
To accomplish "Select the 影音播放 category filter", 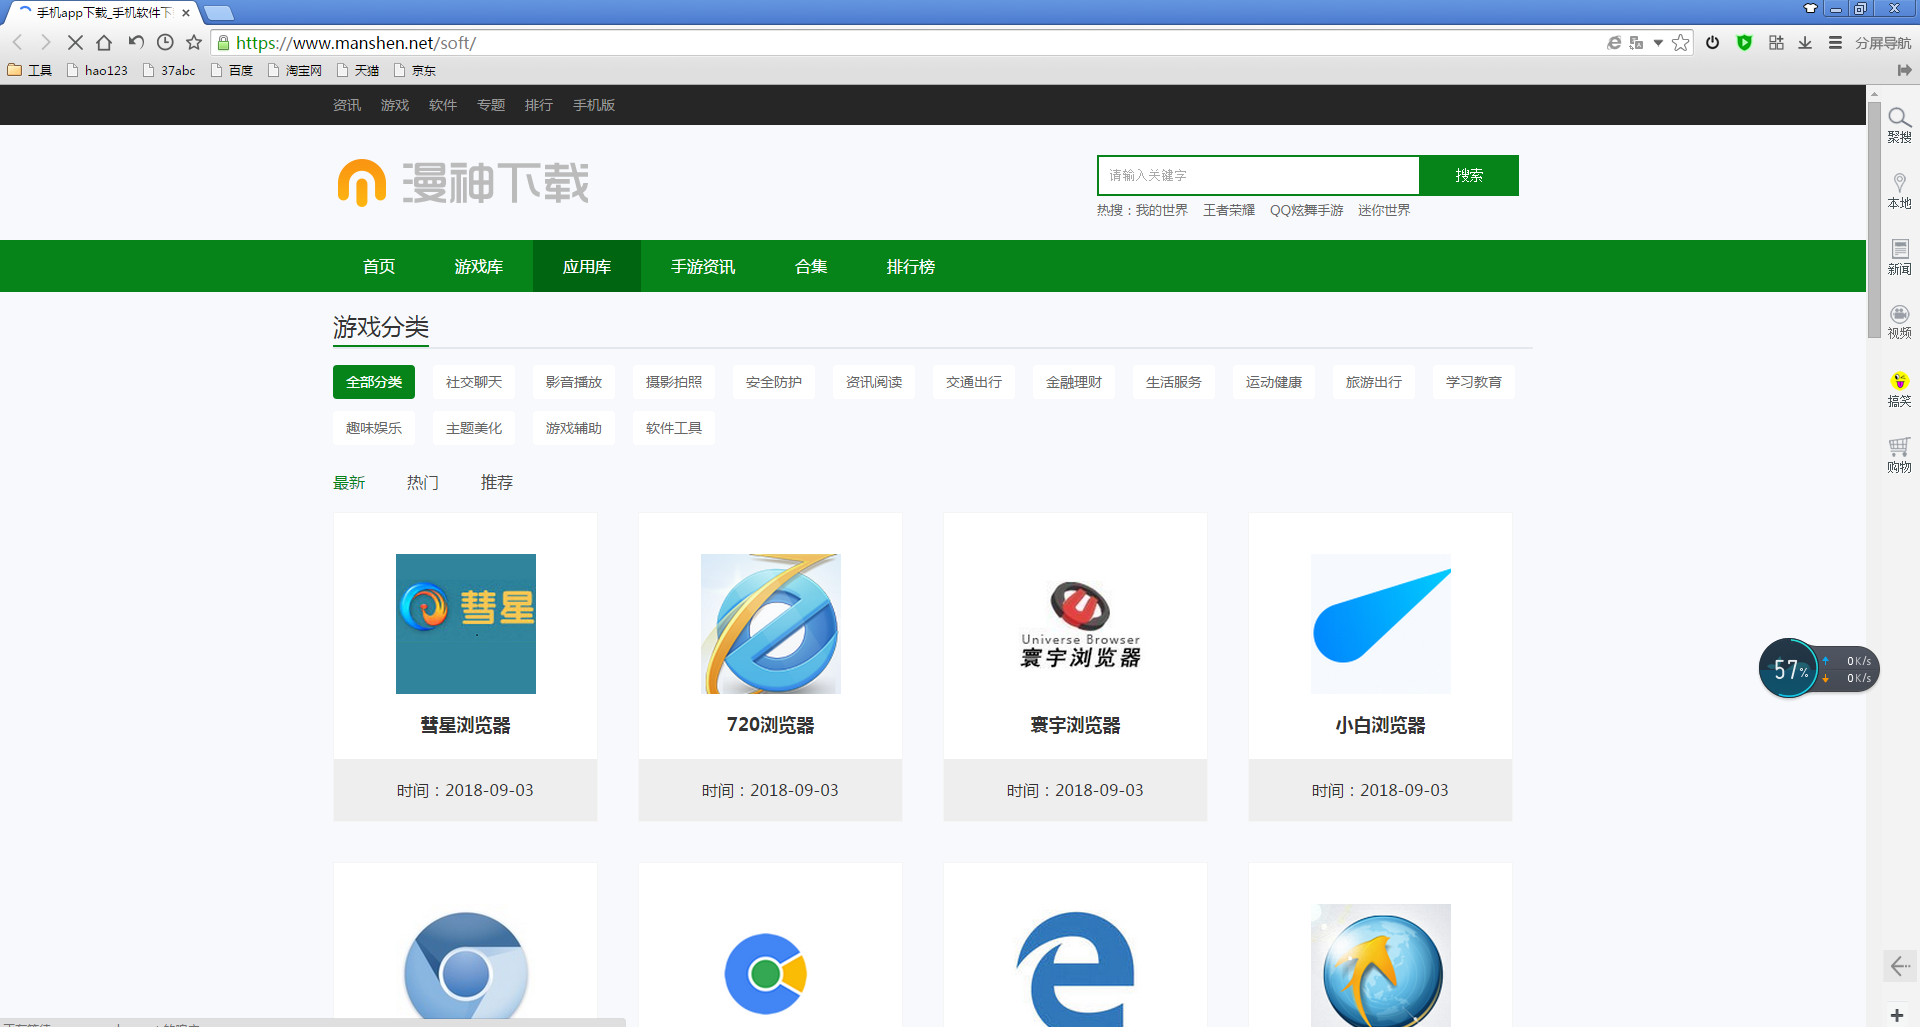I will click(574, 382).
